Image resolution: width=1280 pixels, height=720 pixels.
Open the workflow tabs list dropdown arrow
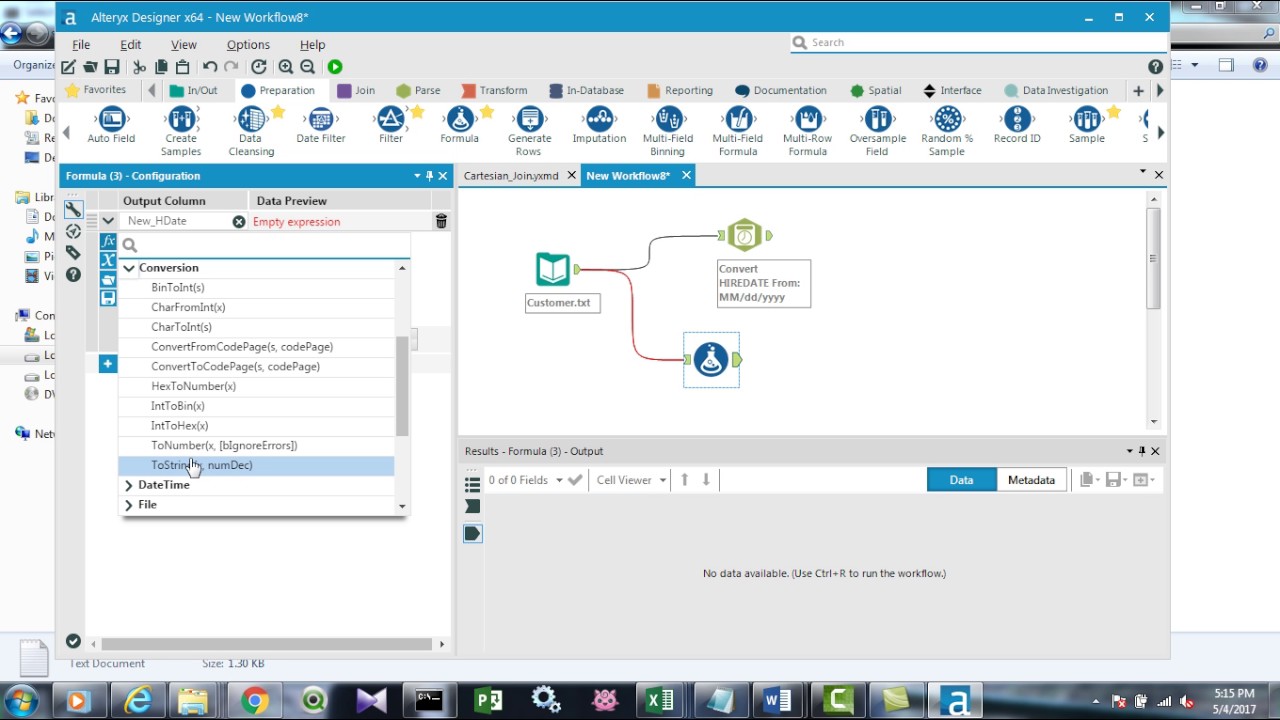(x=1143, y=172)
